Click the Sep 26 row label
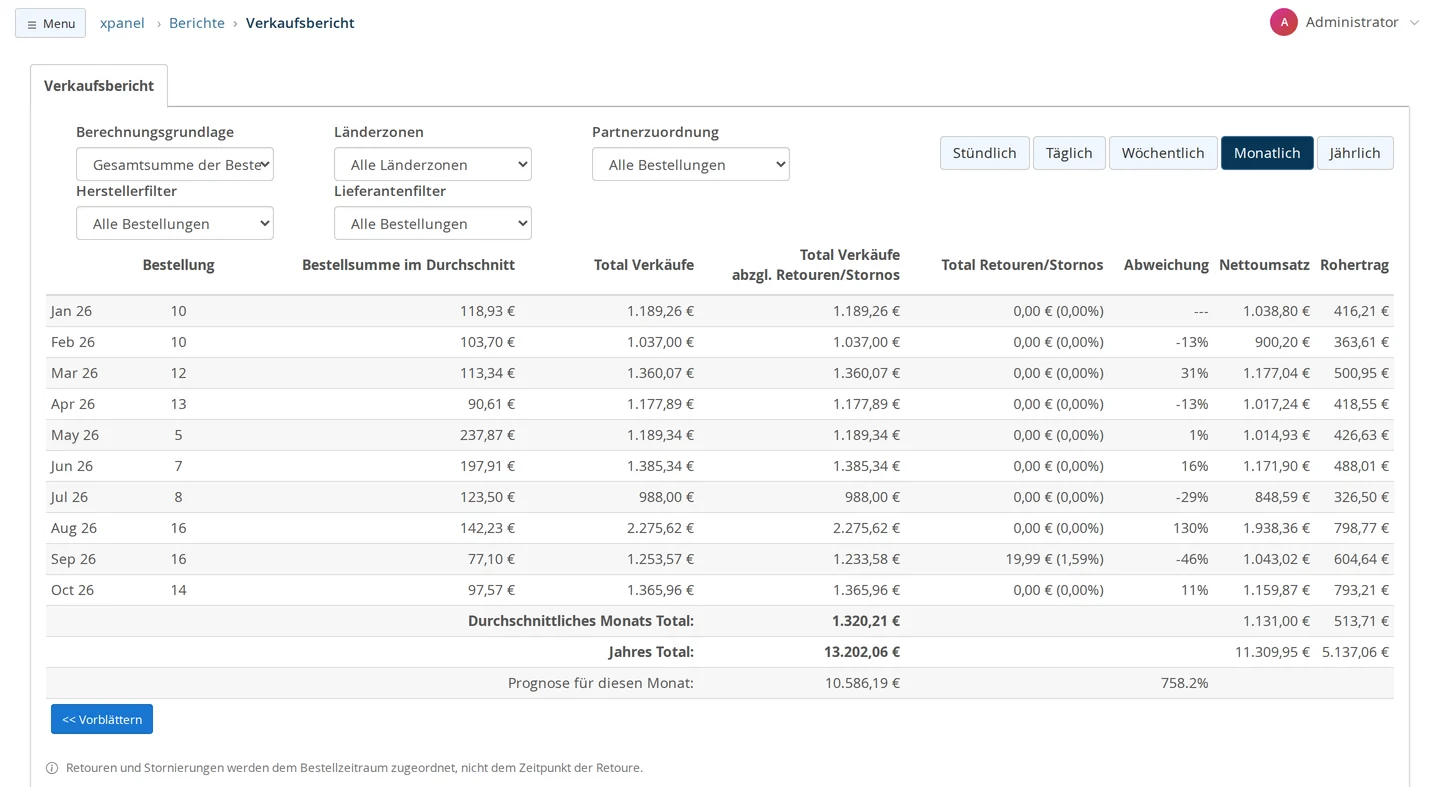This screenshot has width=1432, height=787. [73, 559]
